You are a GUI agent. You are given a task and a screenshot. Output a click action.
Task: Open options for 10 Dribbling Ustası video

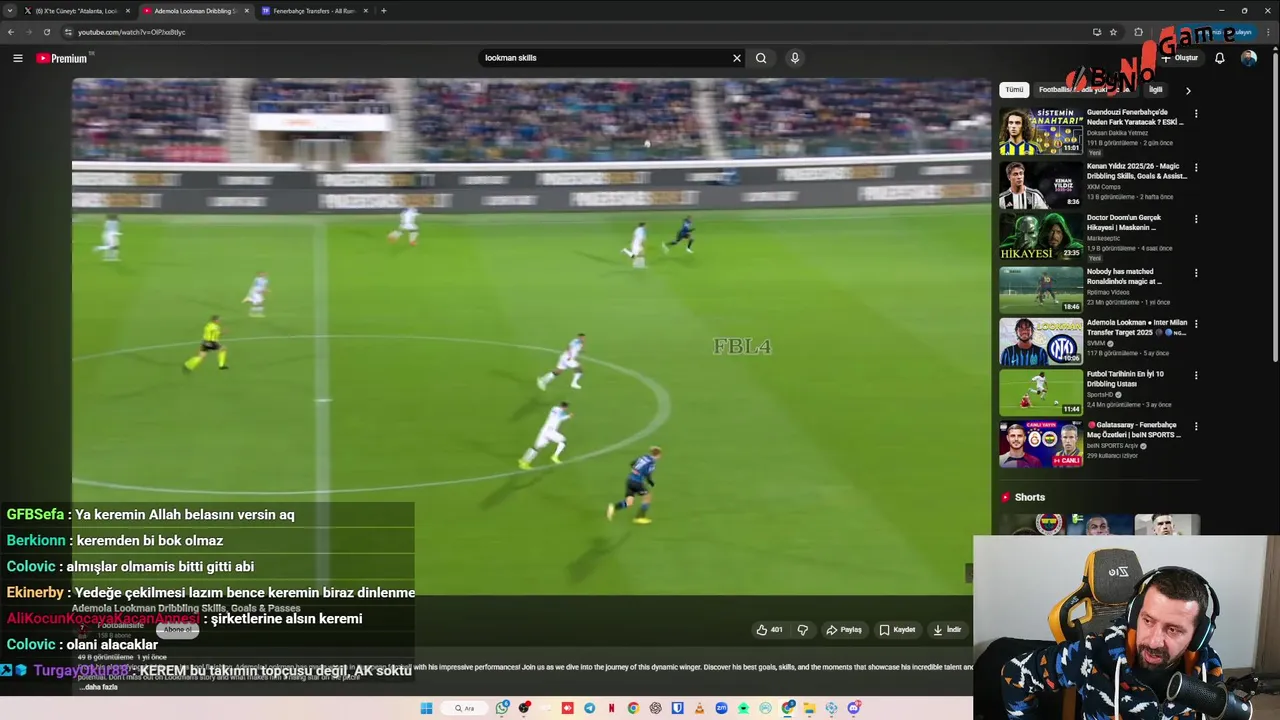point(1196,375)
